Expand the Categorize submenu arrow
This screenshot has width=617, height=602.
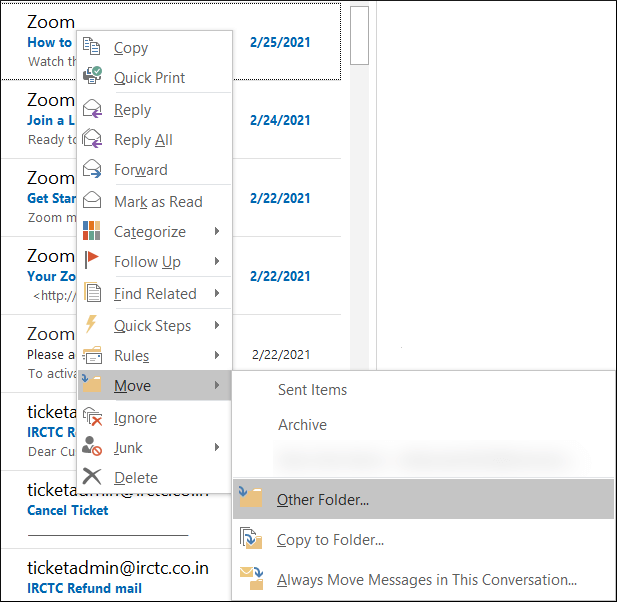point(217,231)
